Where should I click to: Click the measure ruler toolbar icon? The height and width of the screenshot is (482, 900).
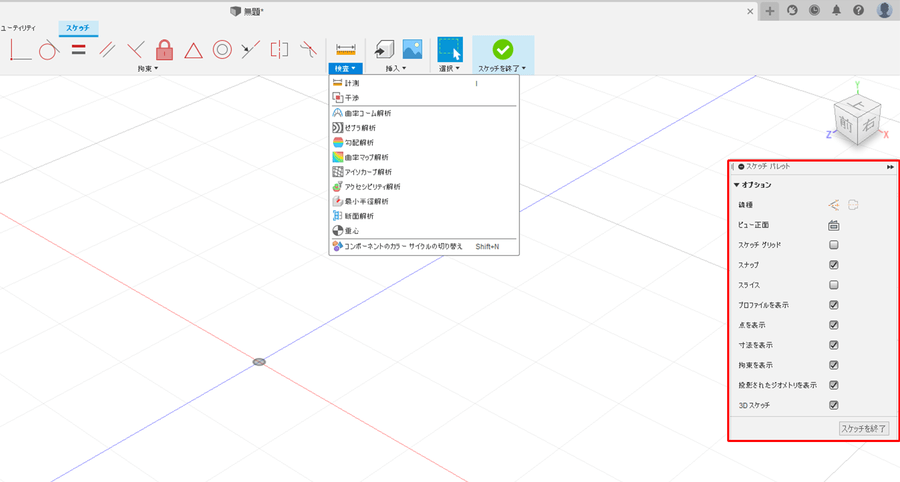click(x=346, y=50)
